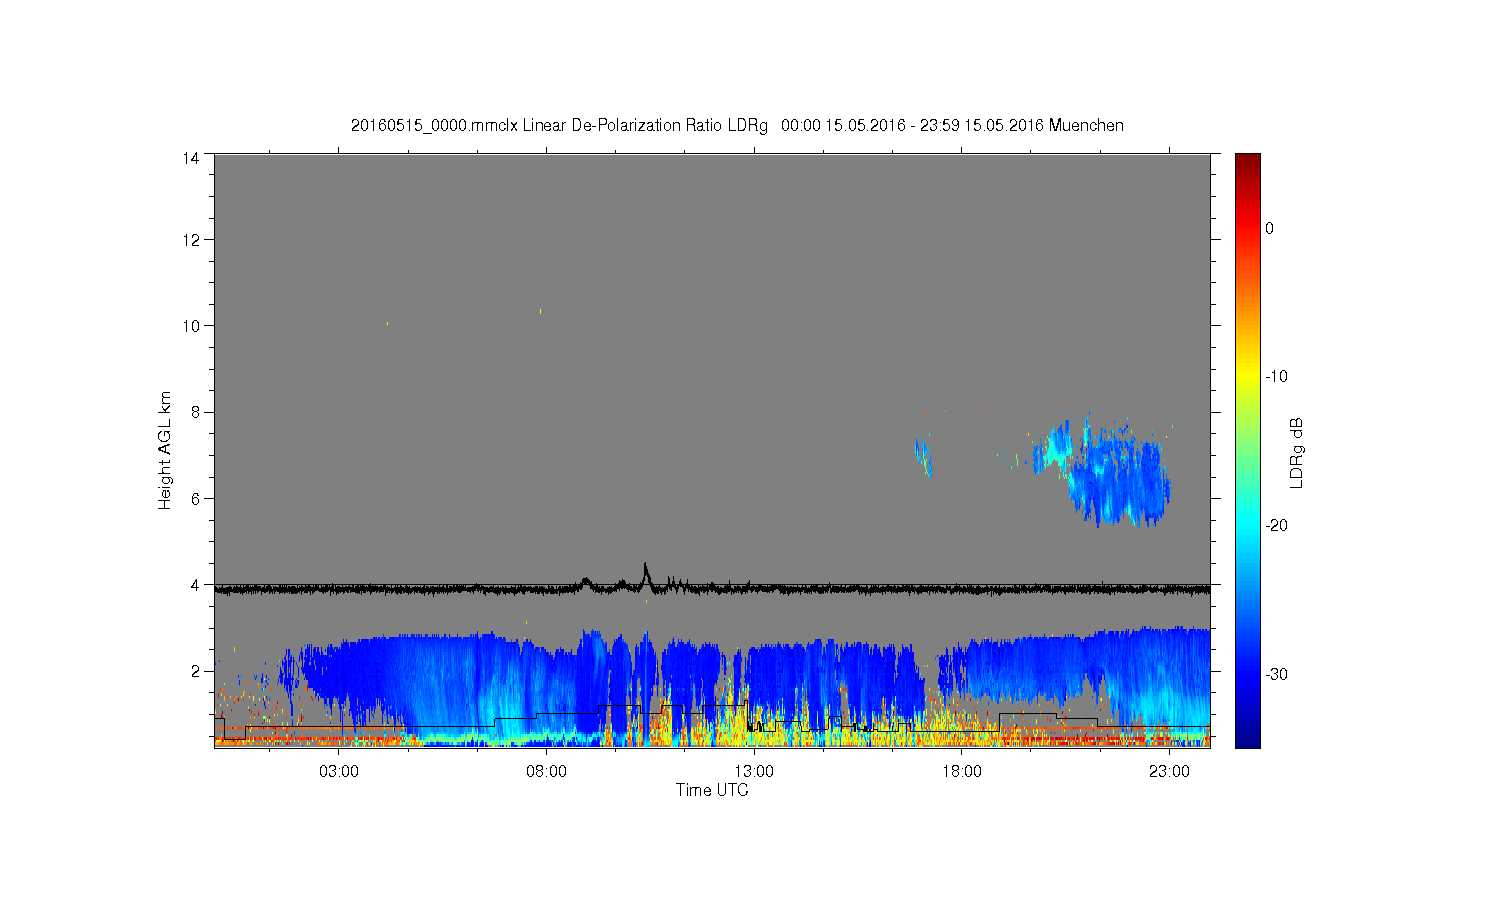This screenshot has width=1500, height=900.
Task: Click the colorbar value label '-30'
Action: click(x=1276, y=675)
